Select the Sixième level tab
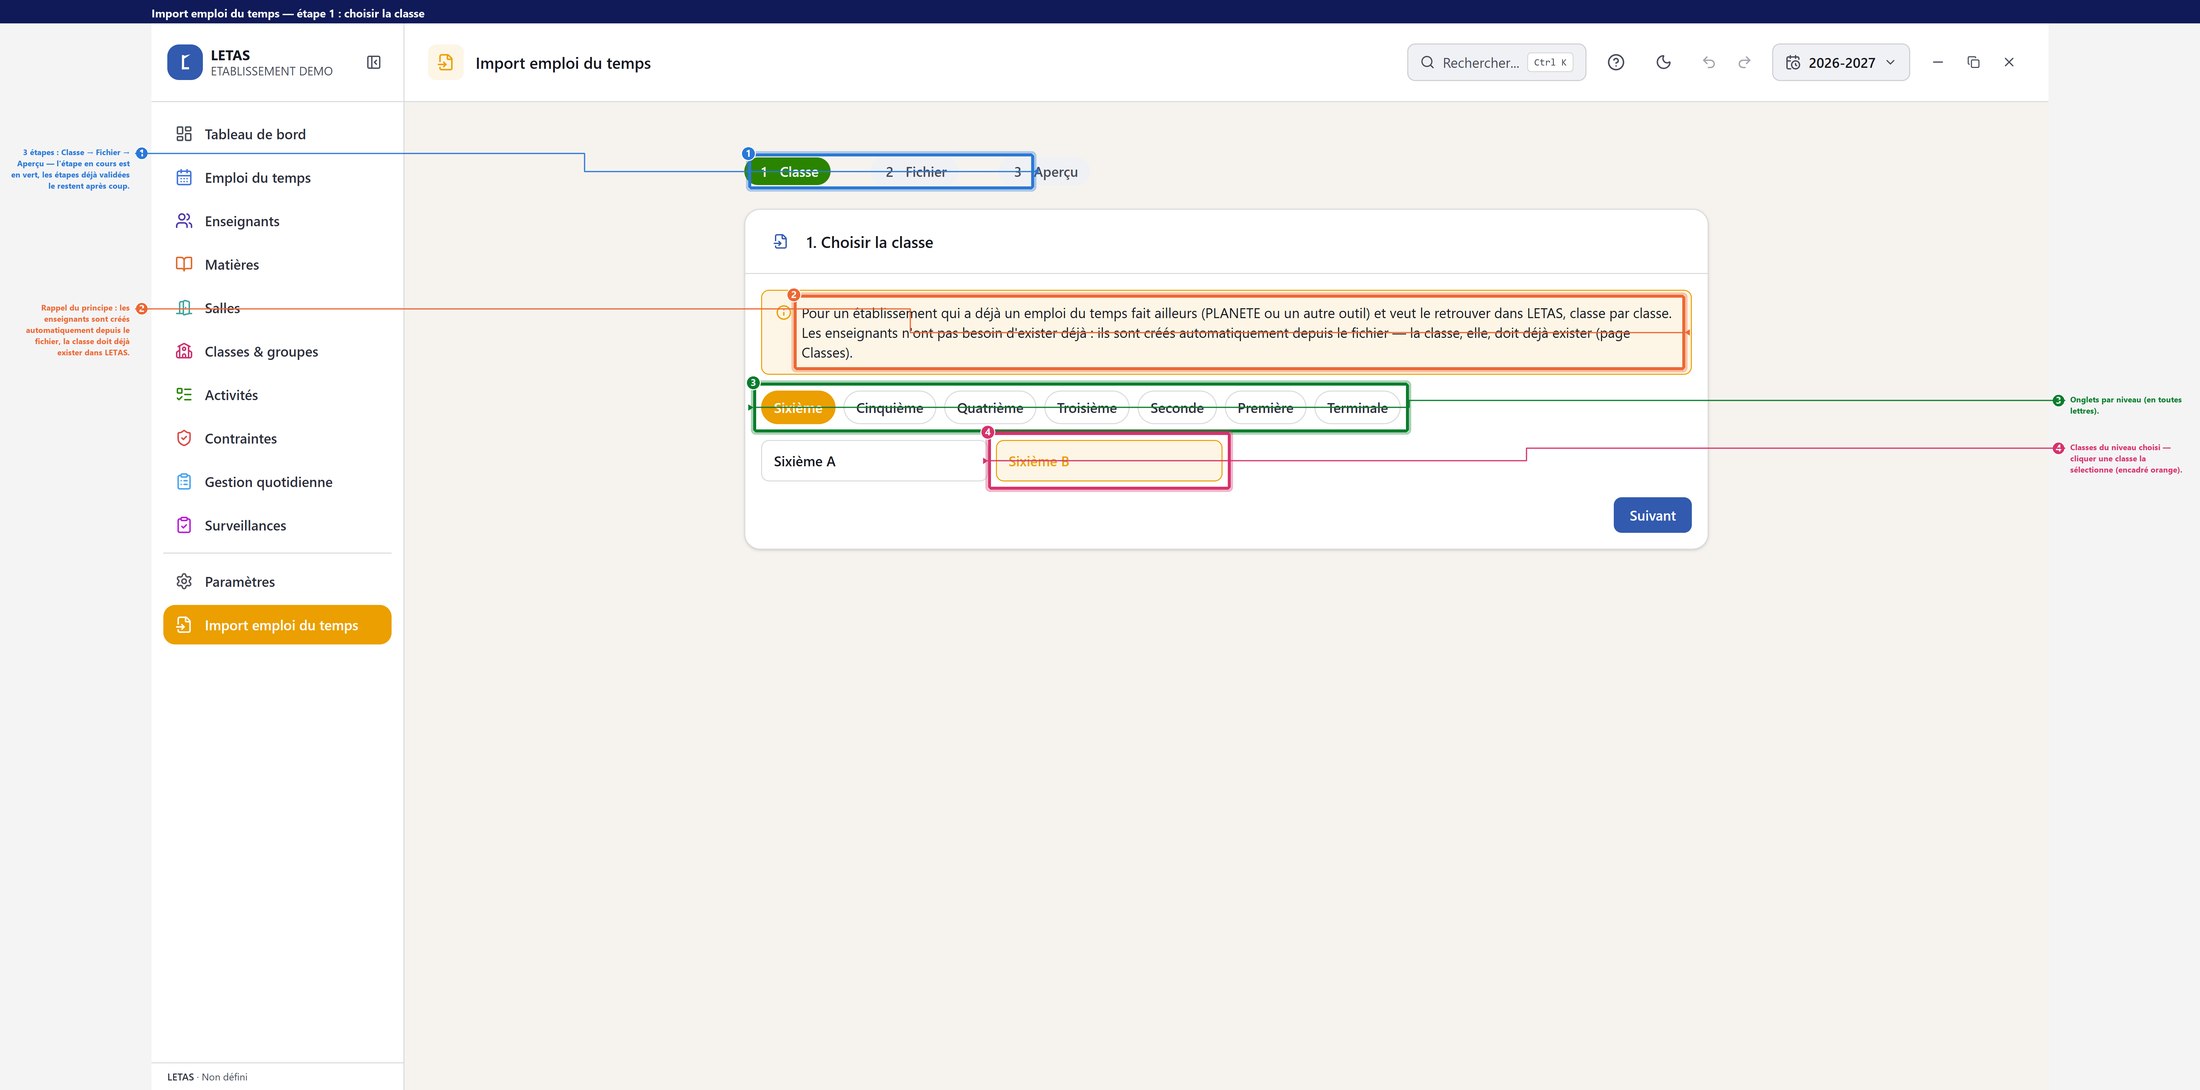 (798, 408)
